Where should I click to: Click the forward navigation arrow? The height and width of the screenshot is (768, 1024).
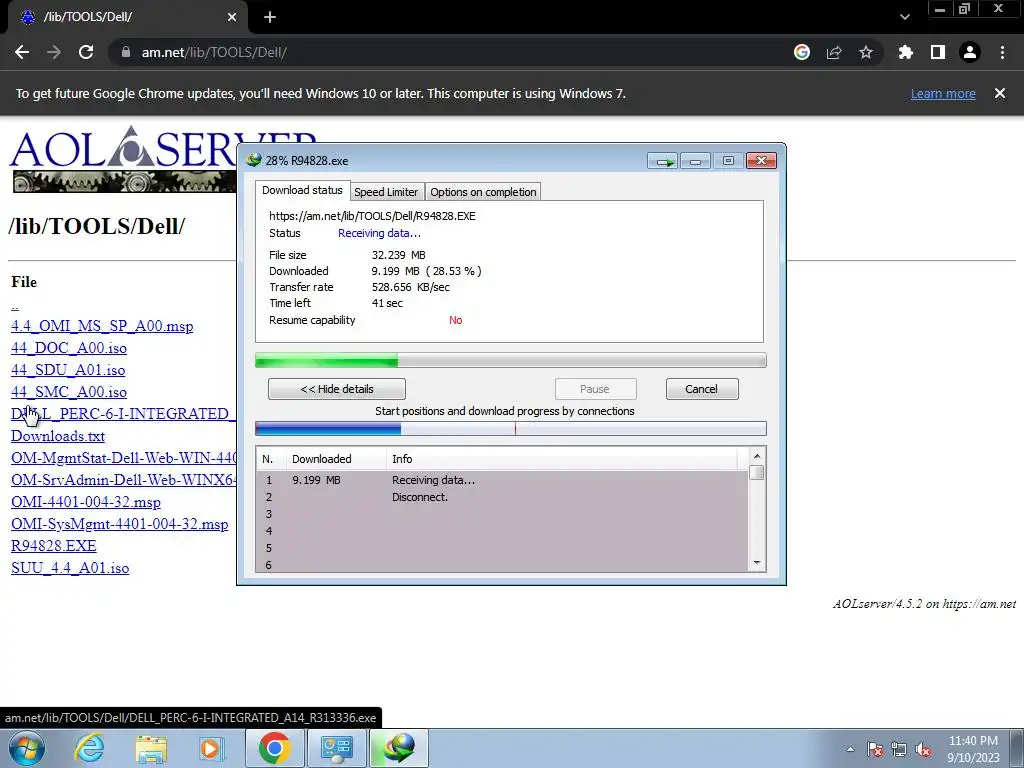click(x=54, y=52)
